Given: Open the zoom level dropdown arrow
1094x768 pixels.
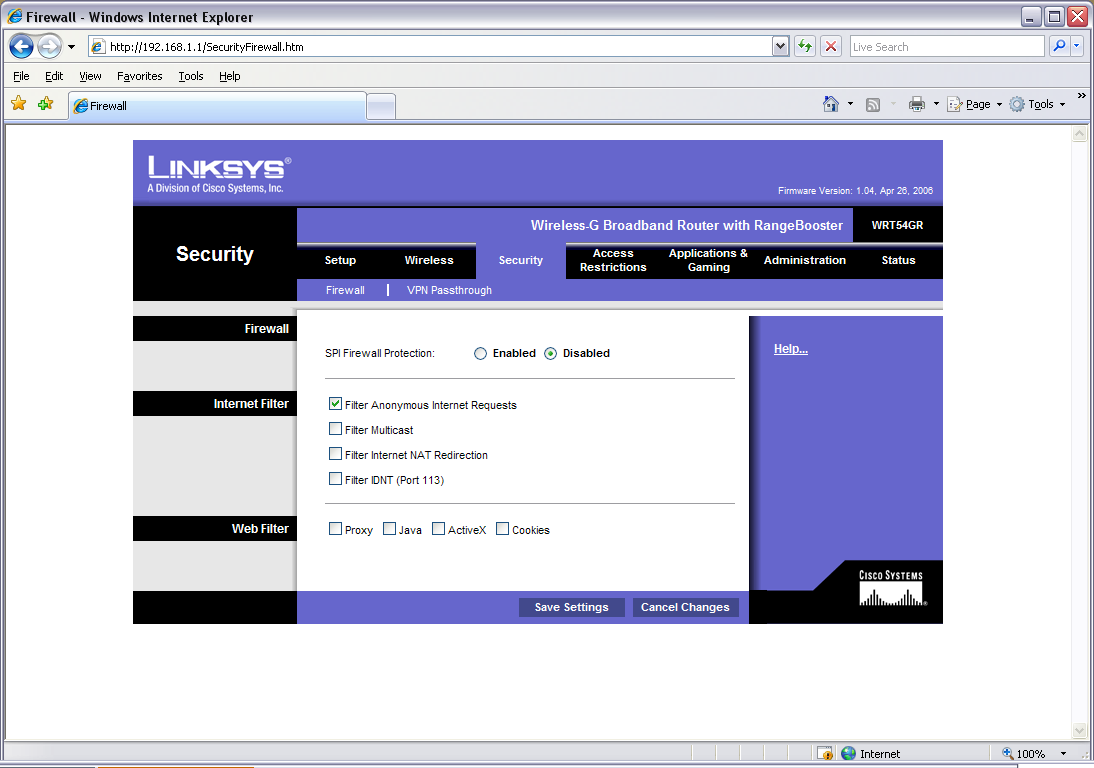Looking at the screenshot, I should [x=1063, y=754].
